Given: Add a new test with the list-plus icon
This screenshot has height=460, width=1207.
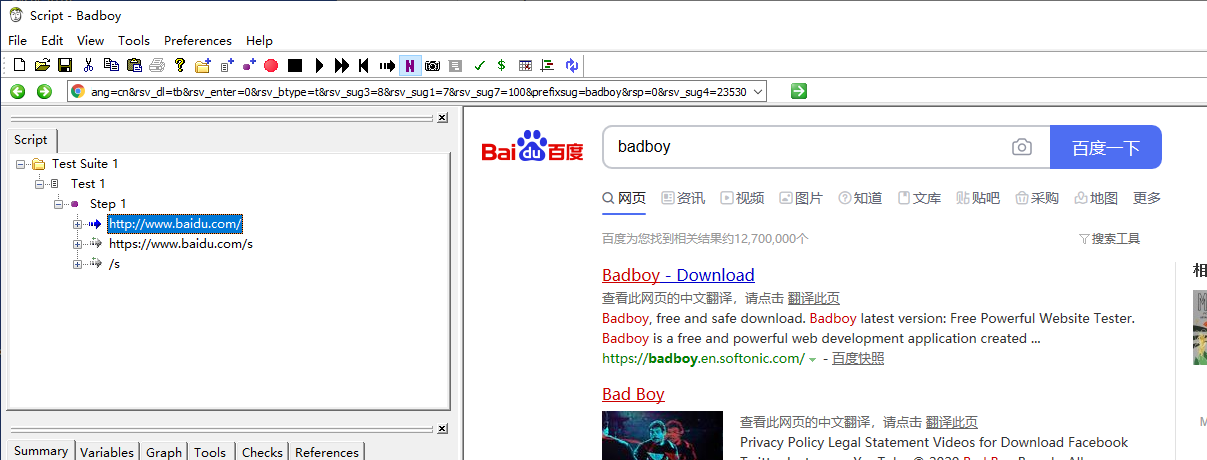Looking at the screenshot, I should pyautogui.click(x=226, y=65).
